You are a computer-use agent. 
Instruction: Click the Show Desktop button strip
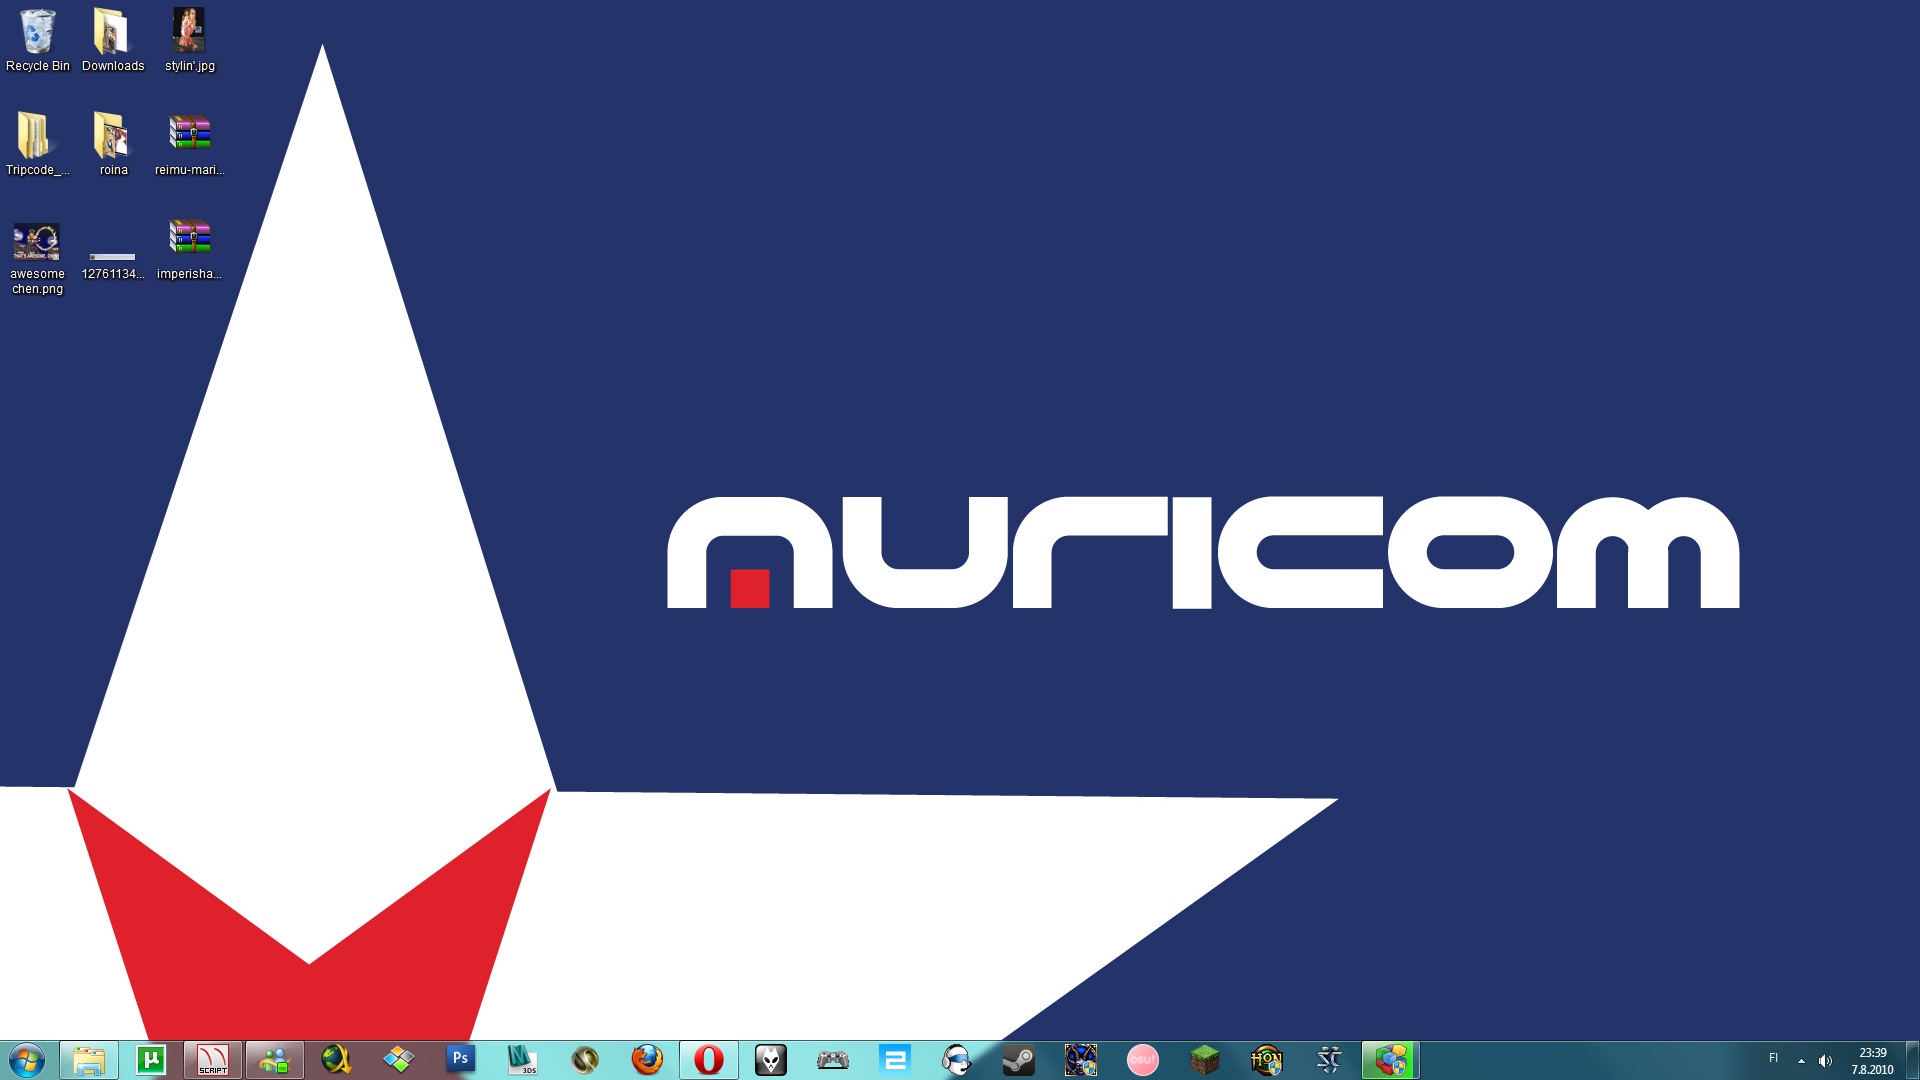tap(1912, 1061)
